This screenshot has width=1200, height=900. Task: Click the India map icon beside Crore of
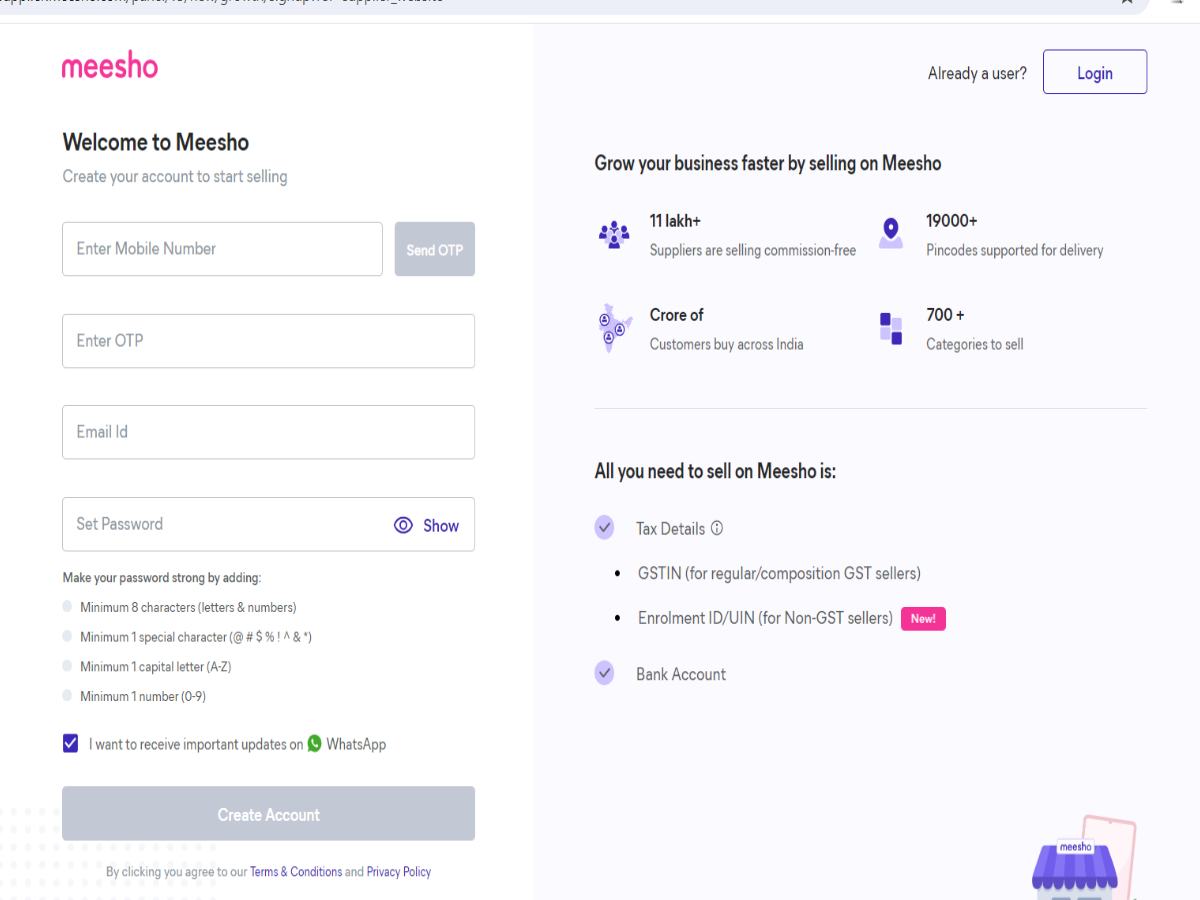point(612,325)
